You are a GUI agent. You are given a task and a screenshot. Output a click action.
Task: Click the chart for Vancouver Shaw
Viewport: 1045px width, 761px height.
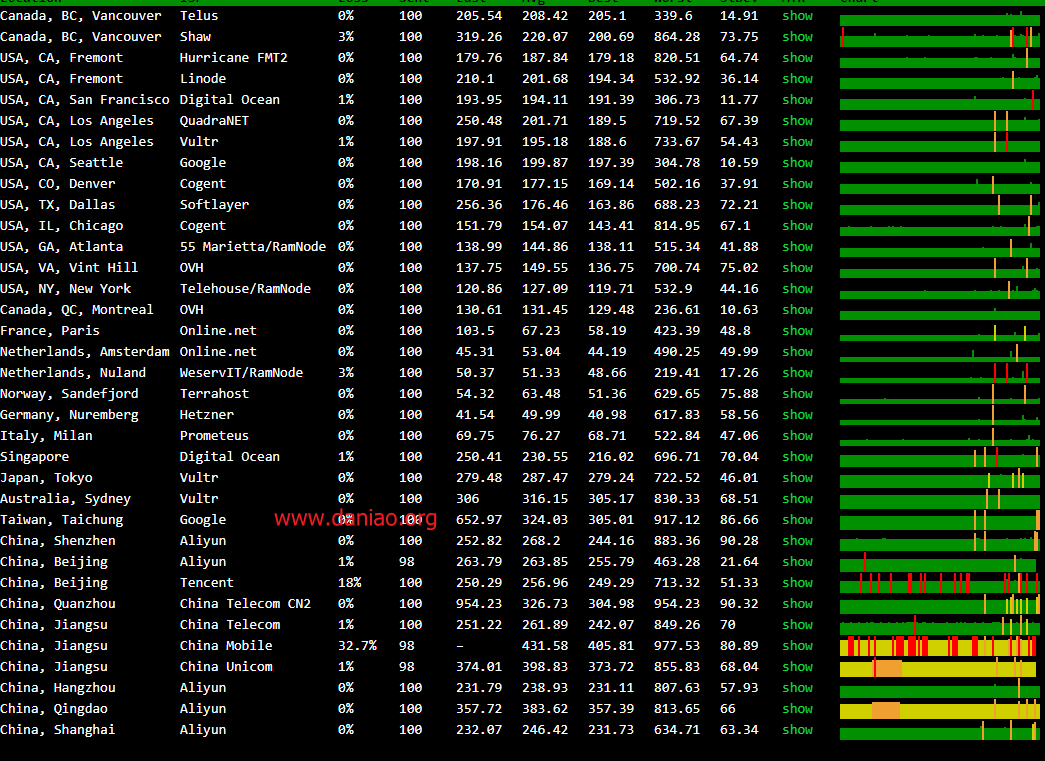(939, 37)
